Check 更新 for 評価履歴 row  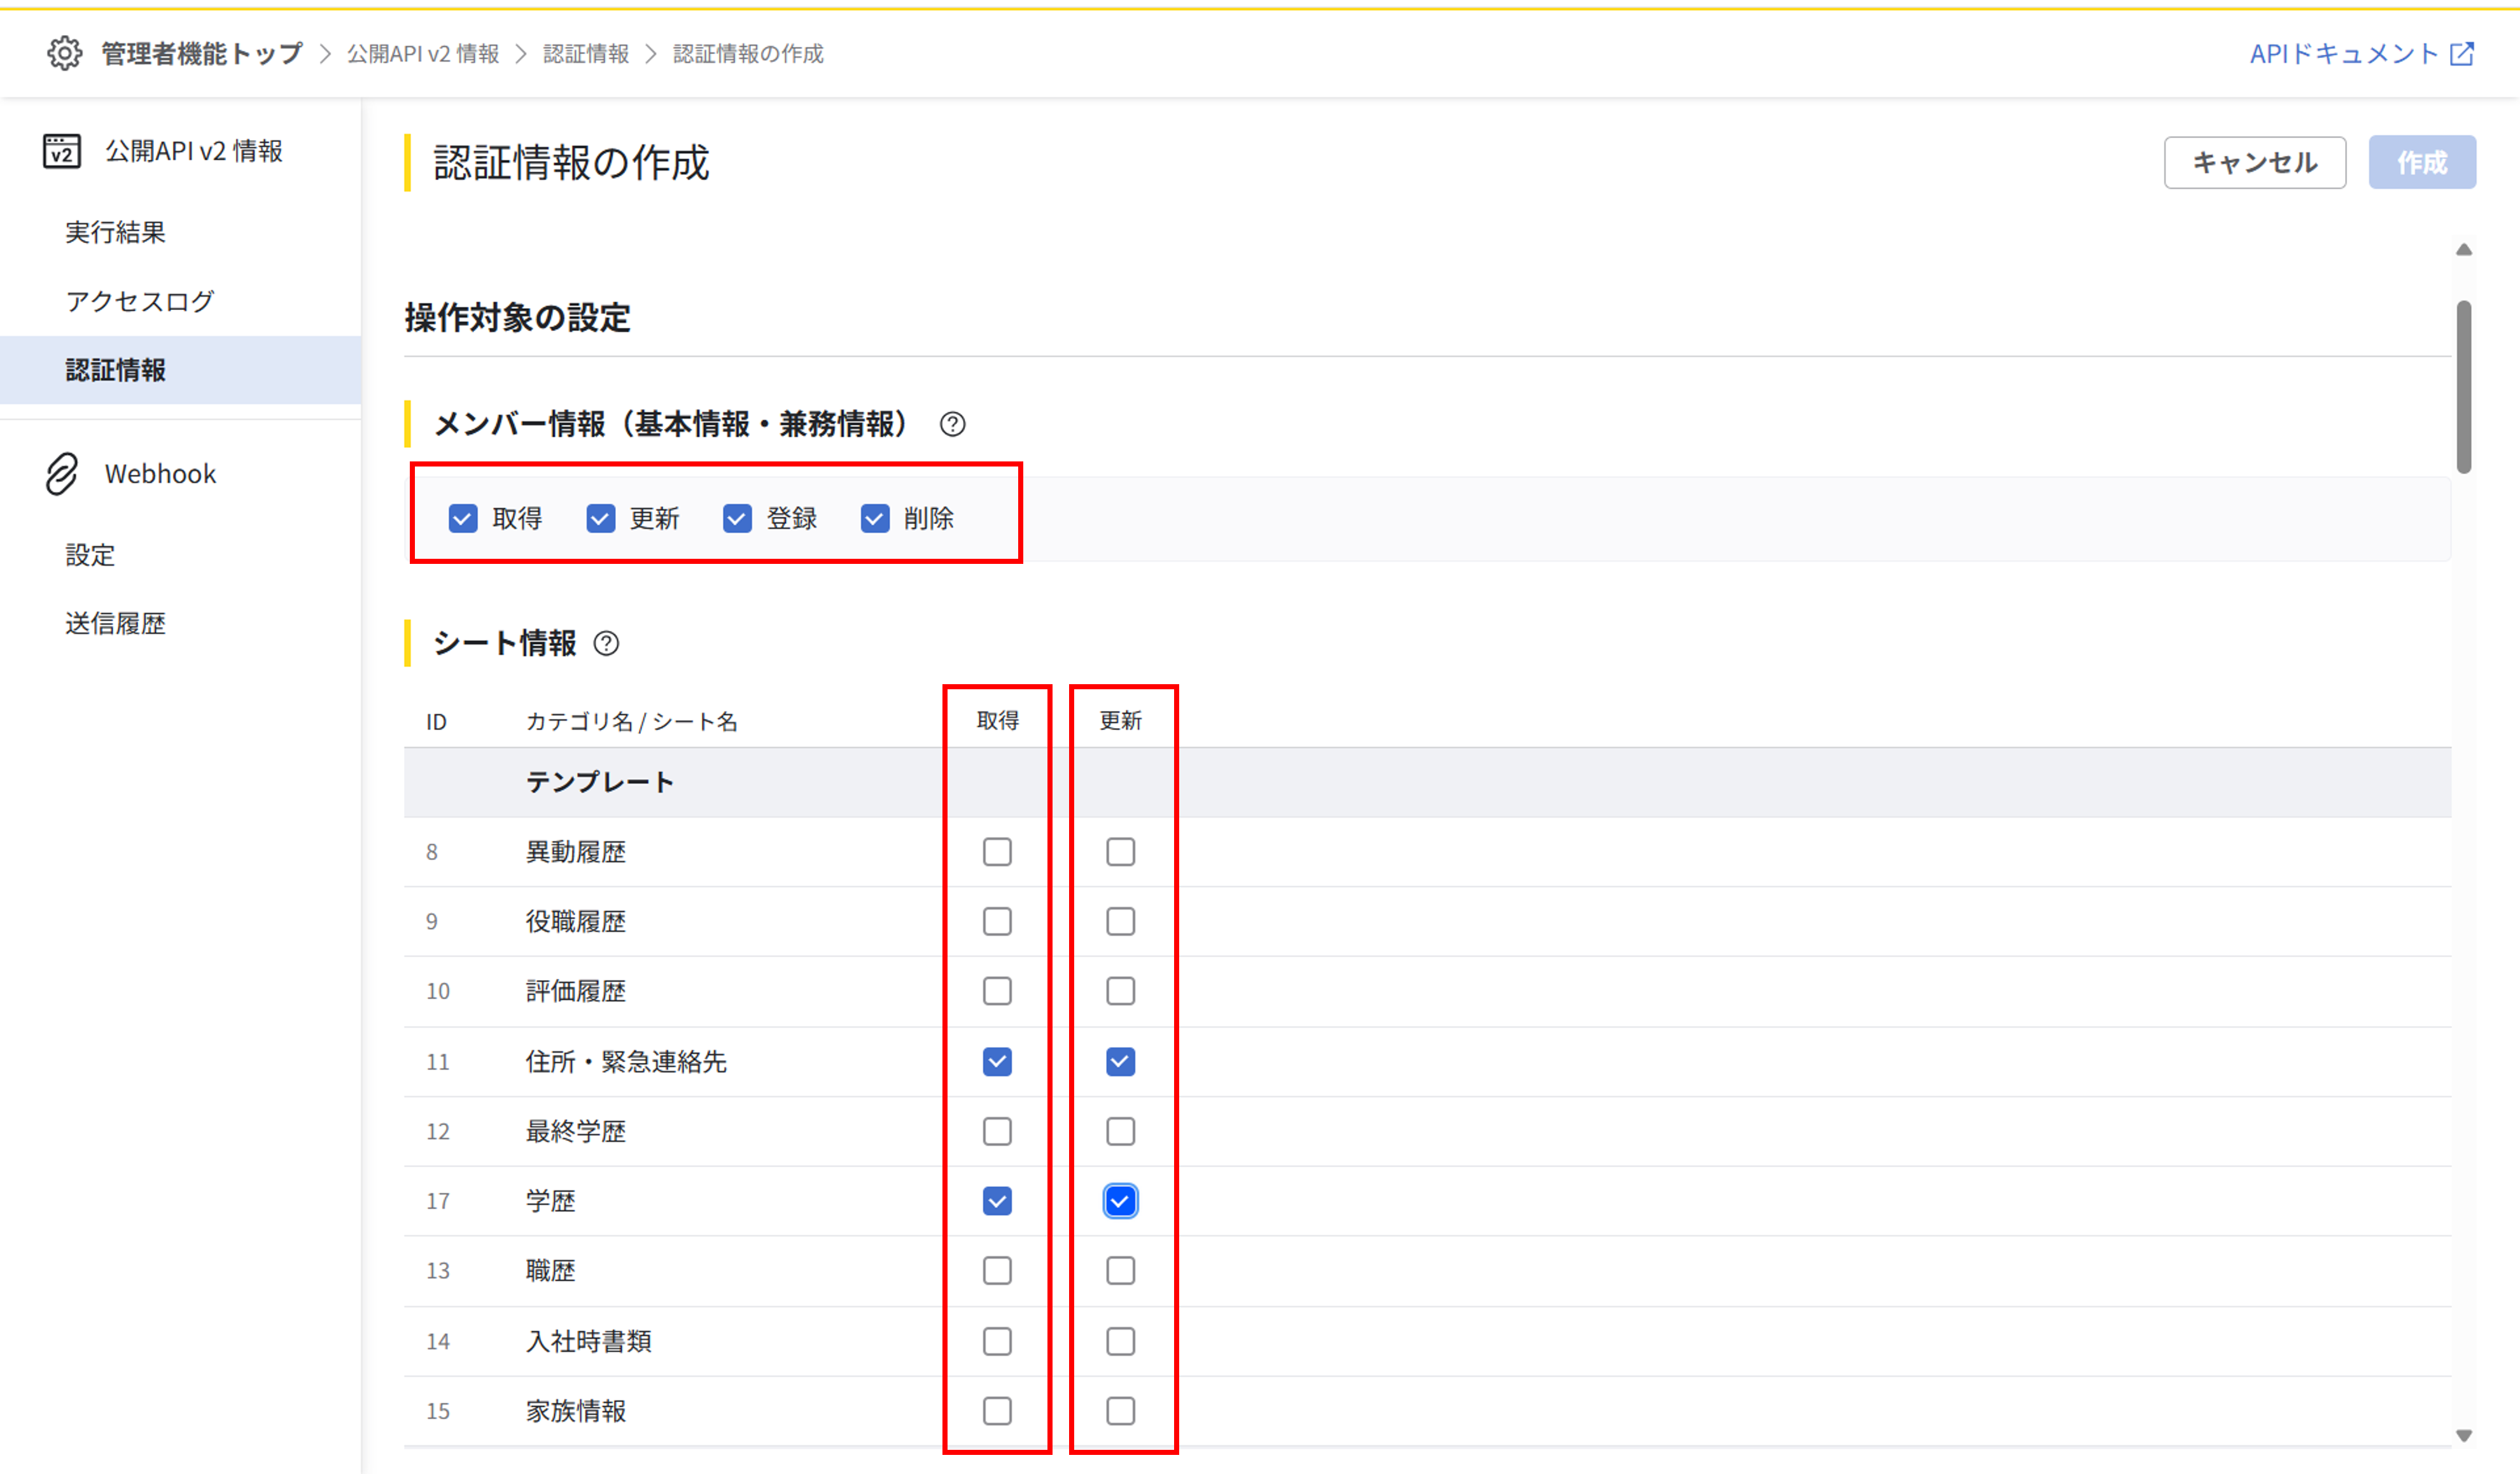[1120, 991]
